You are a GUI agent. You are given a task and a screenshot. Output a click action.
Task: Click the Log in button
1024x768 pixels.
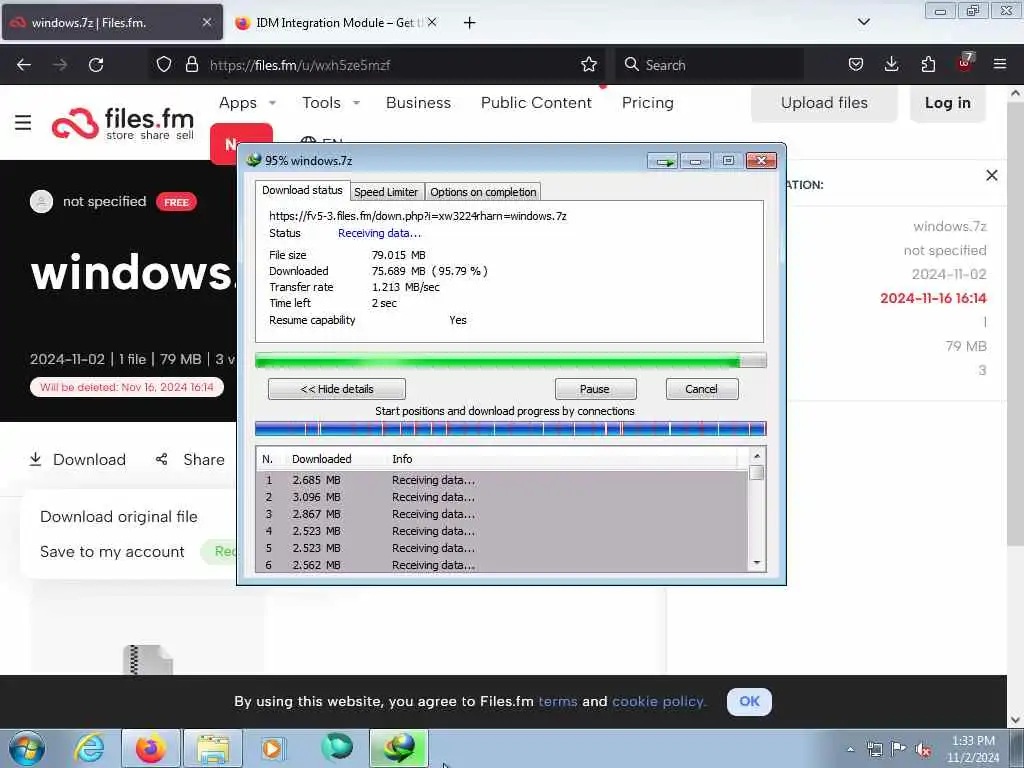pos(948,103)
